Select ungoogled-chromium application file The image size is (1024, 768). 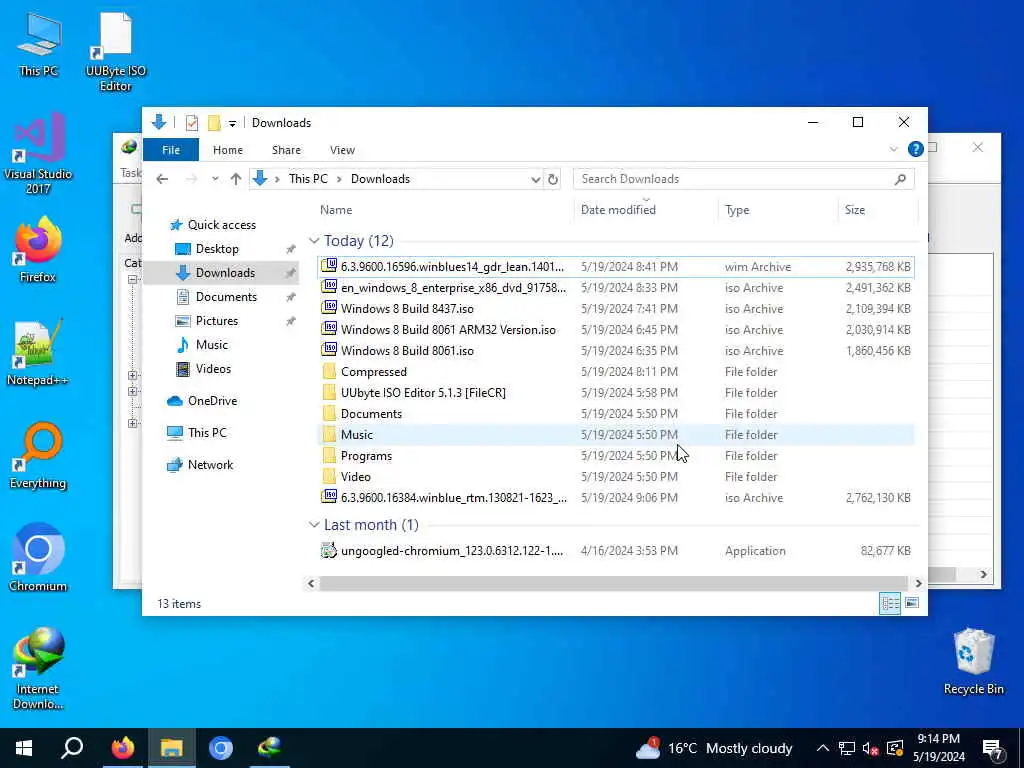coord(615,551)
